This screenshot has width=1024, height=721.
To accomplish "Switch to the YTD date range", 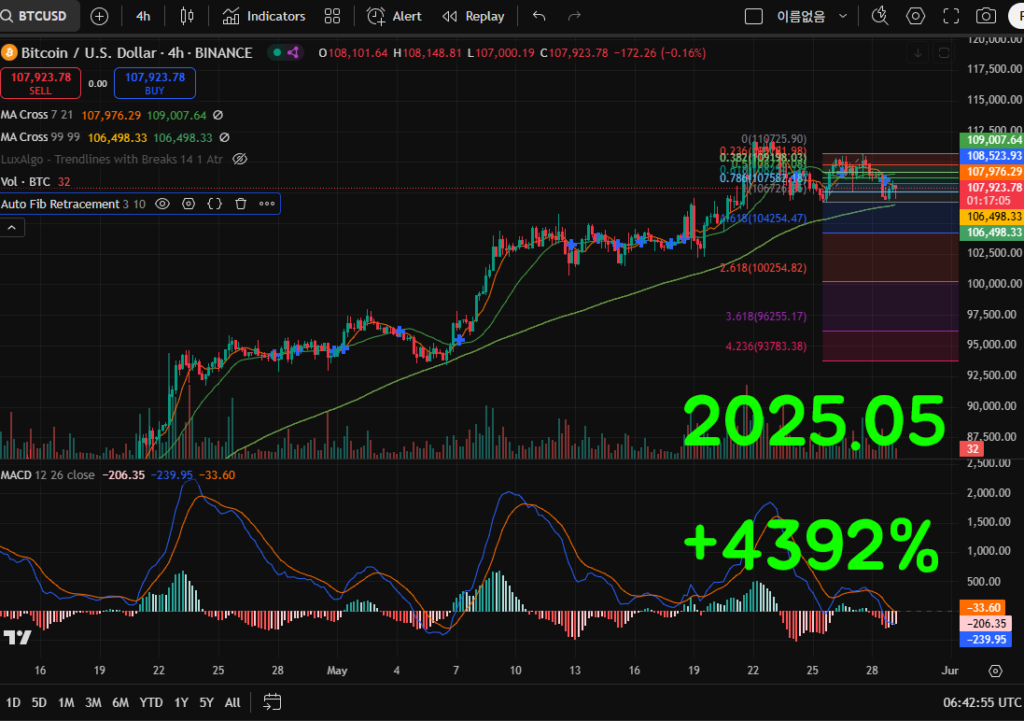I will (151, 703).
